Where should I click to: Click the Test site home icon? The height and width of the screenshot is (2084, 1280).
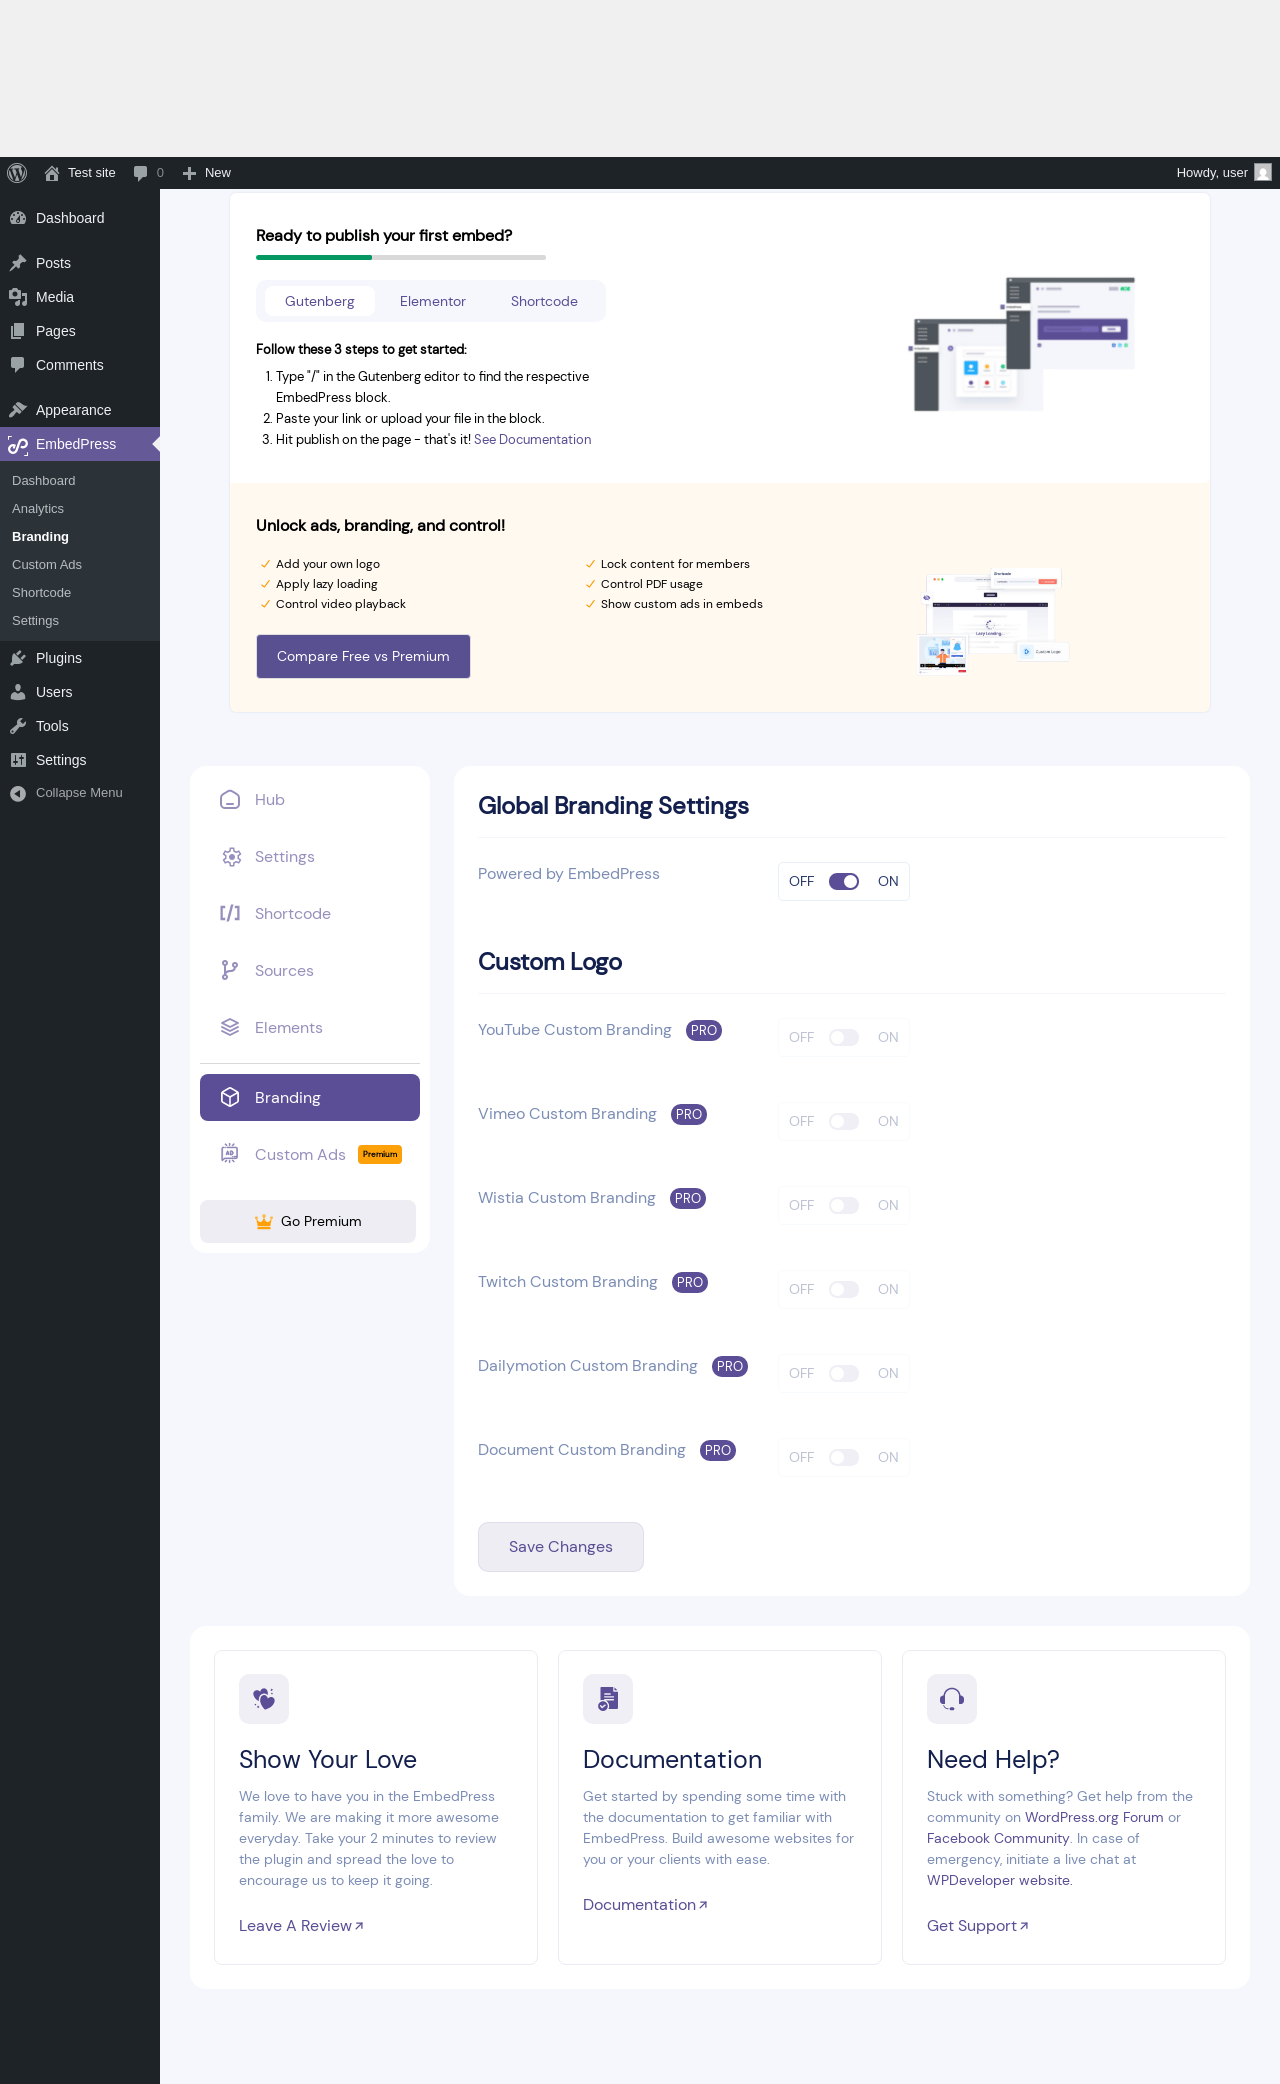52,173
